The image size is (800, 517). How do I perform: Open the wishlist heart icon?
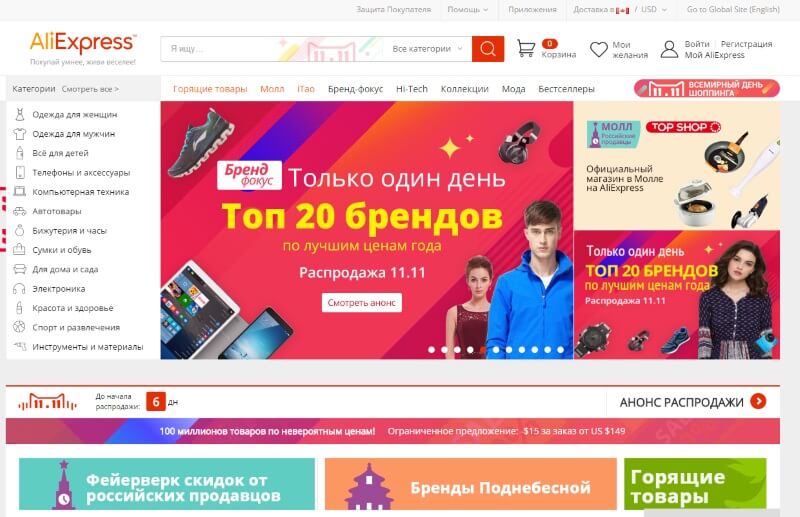tap(598, 50)
